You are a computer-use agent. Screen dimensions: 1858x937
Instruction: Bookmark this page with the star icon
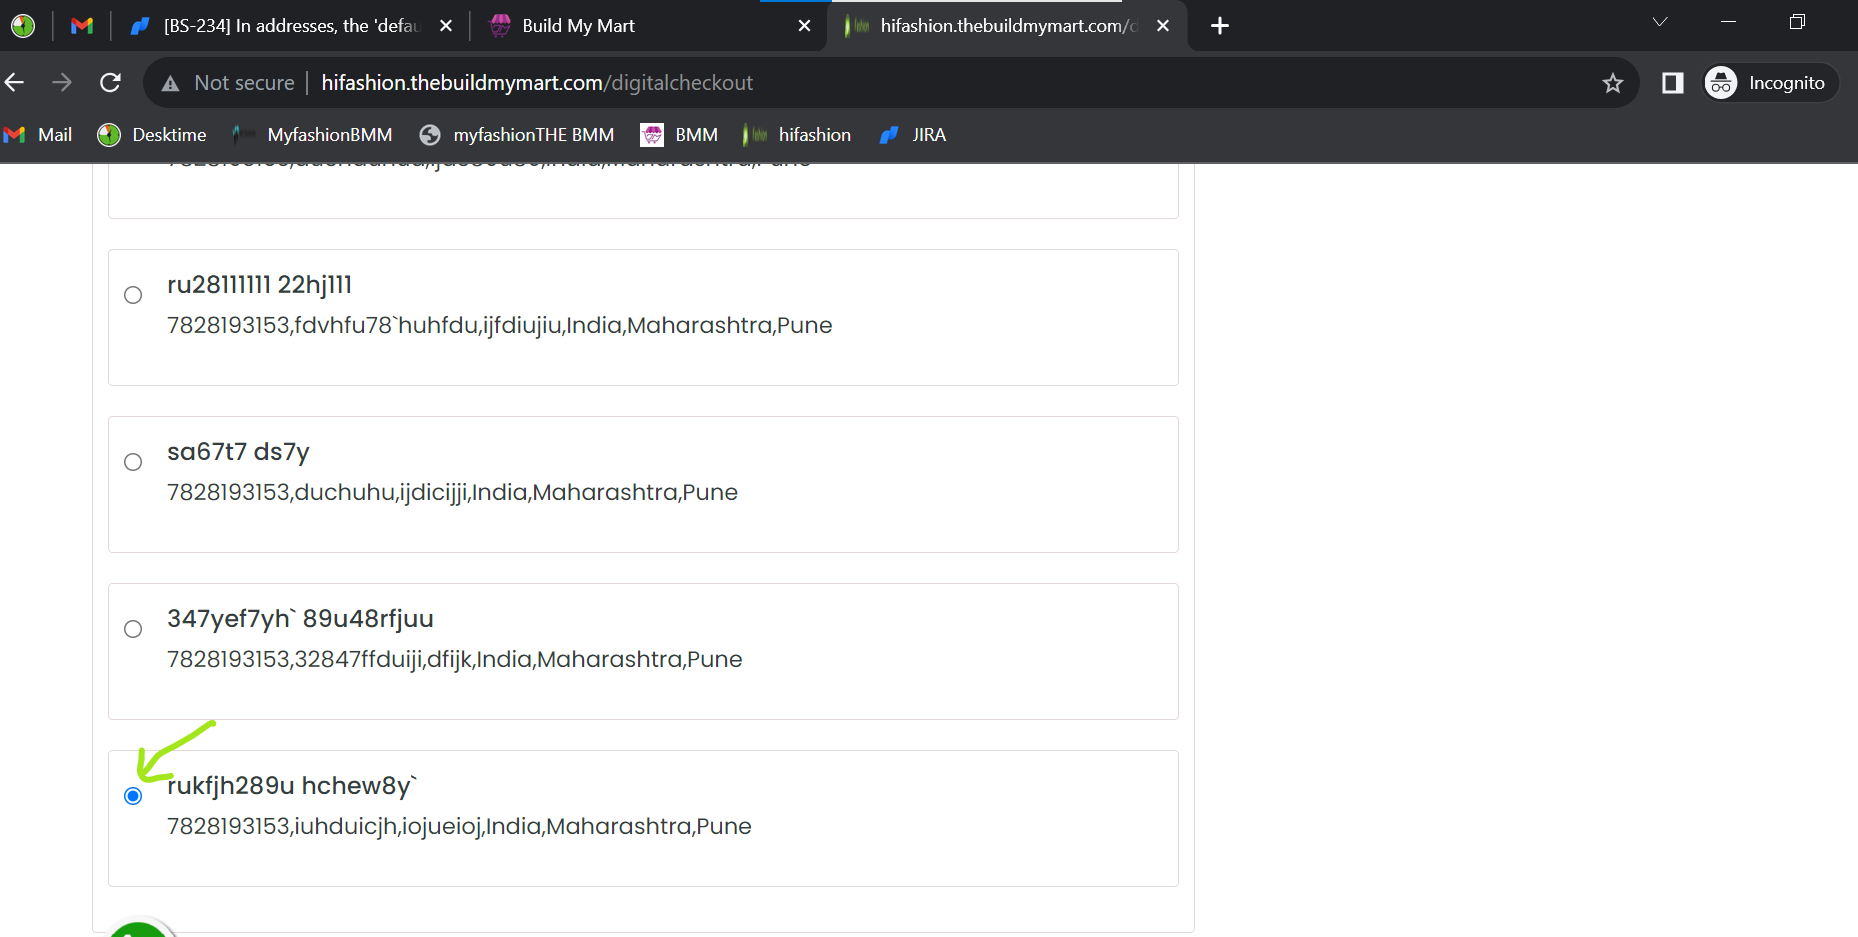pyautogui.click(x=1612, y=83)
